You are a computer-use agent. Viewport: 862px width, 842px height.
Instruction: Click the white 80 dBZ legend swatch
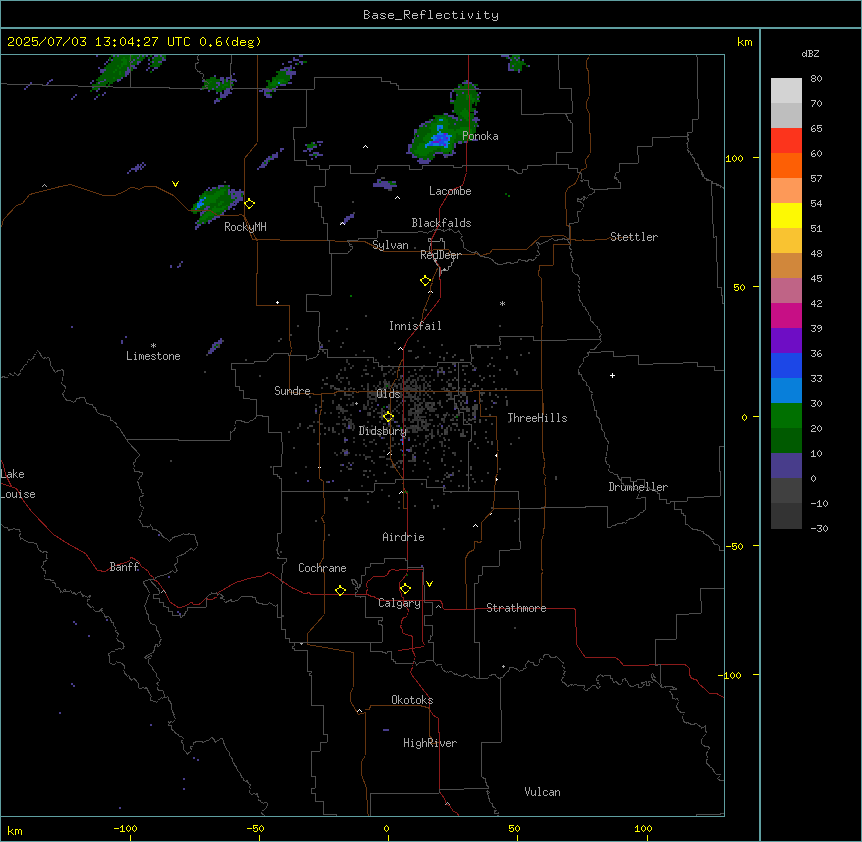pos(786,91)
